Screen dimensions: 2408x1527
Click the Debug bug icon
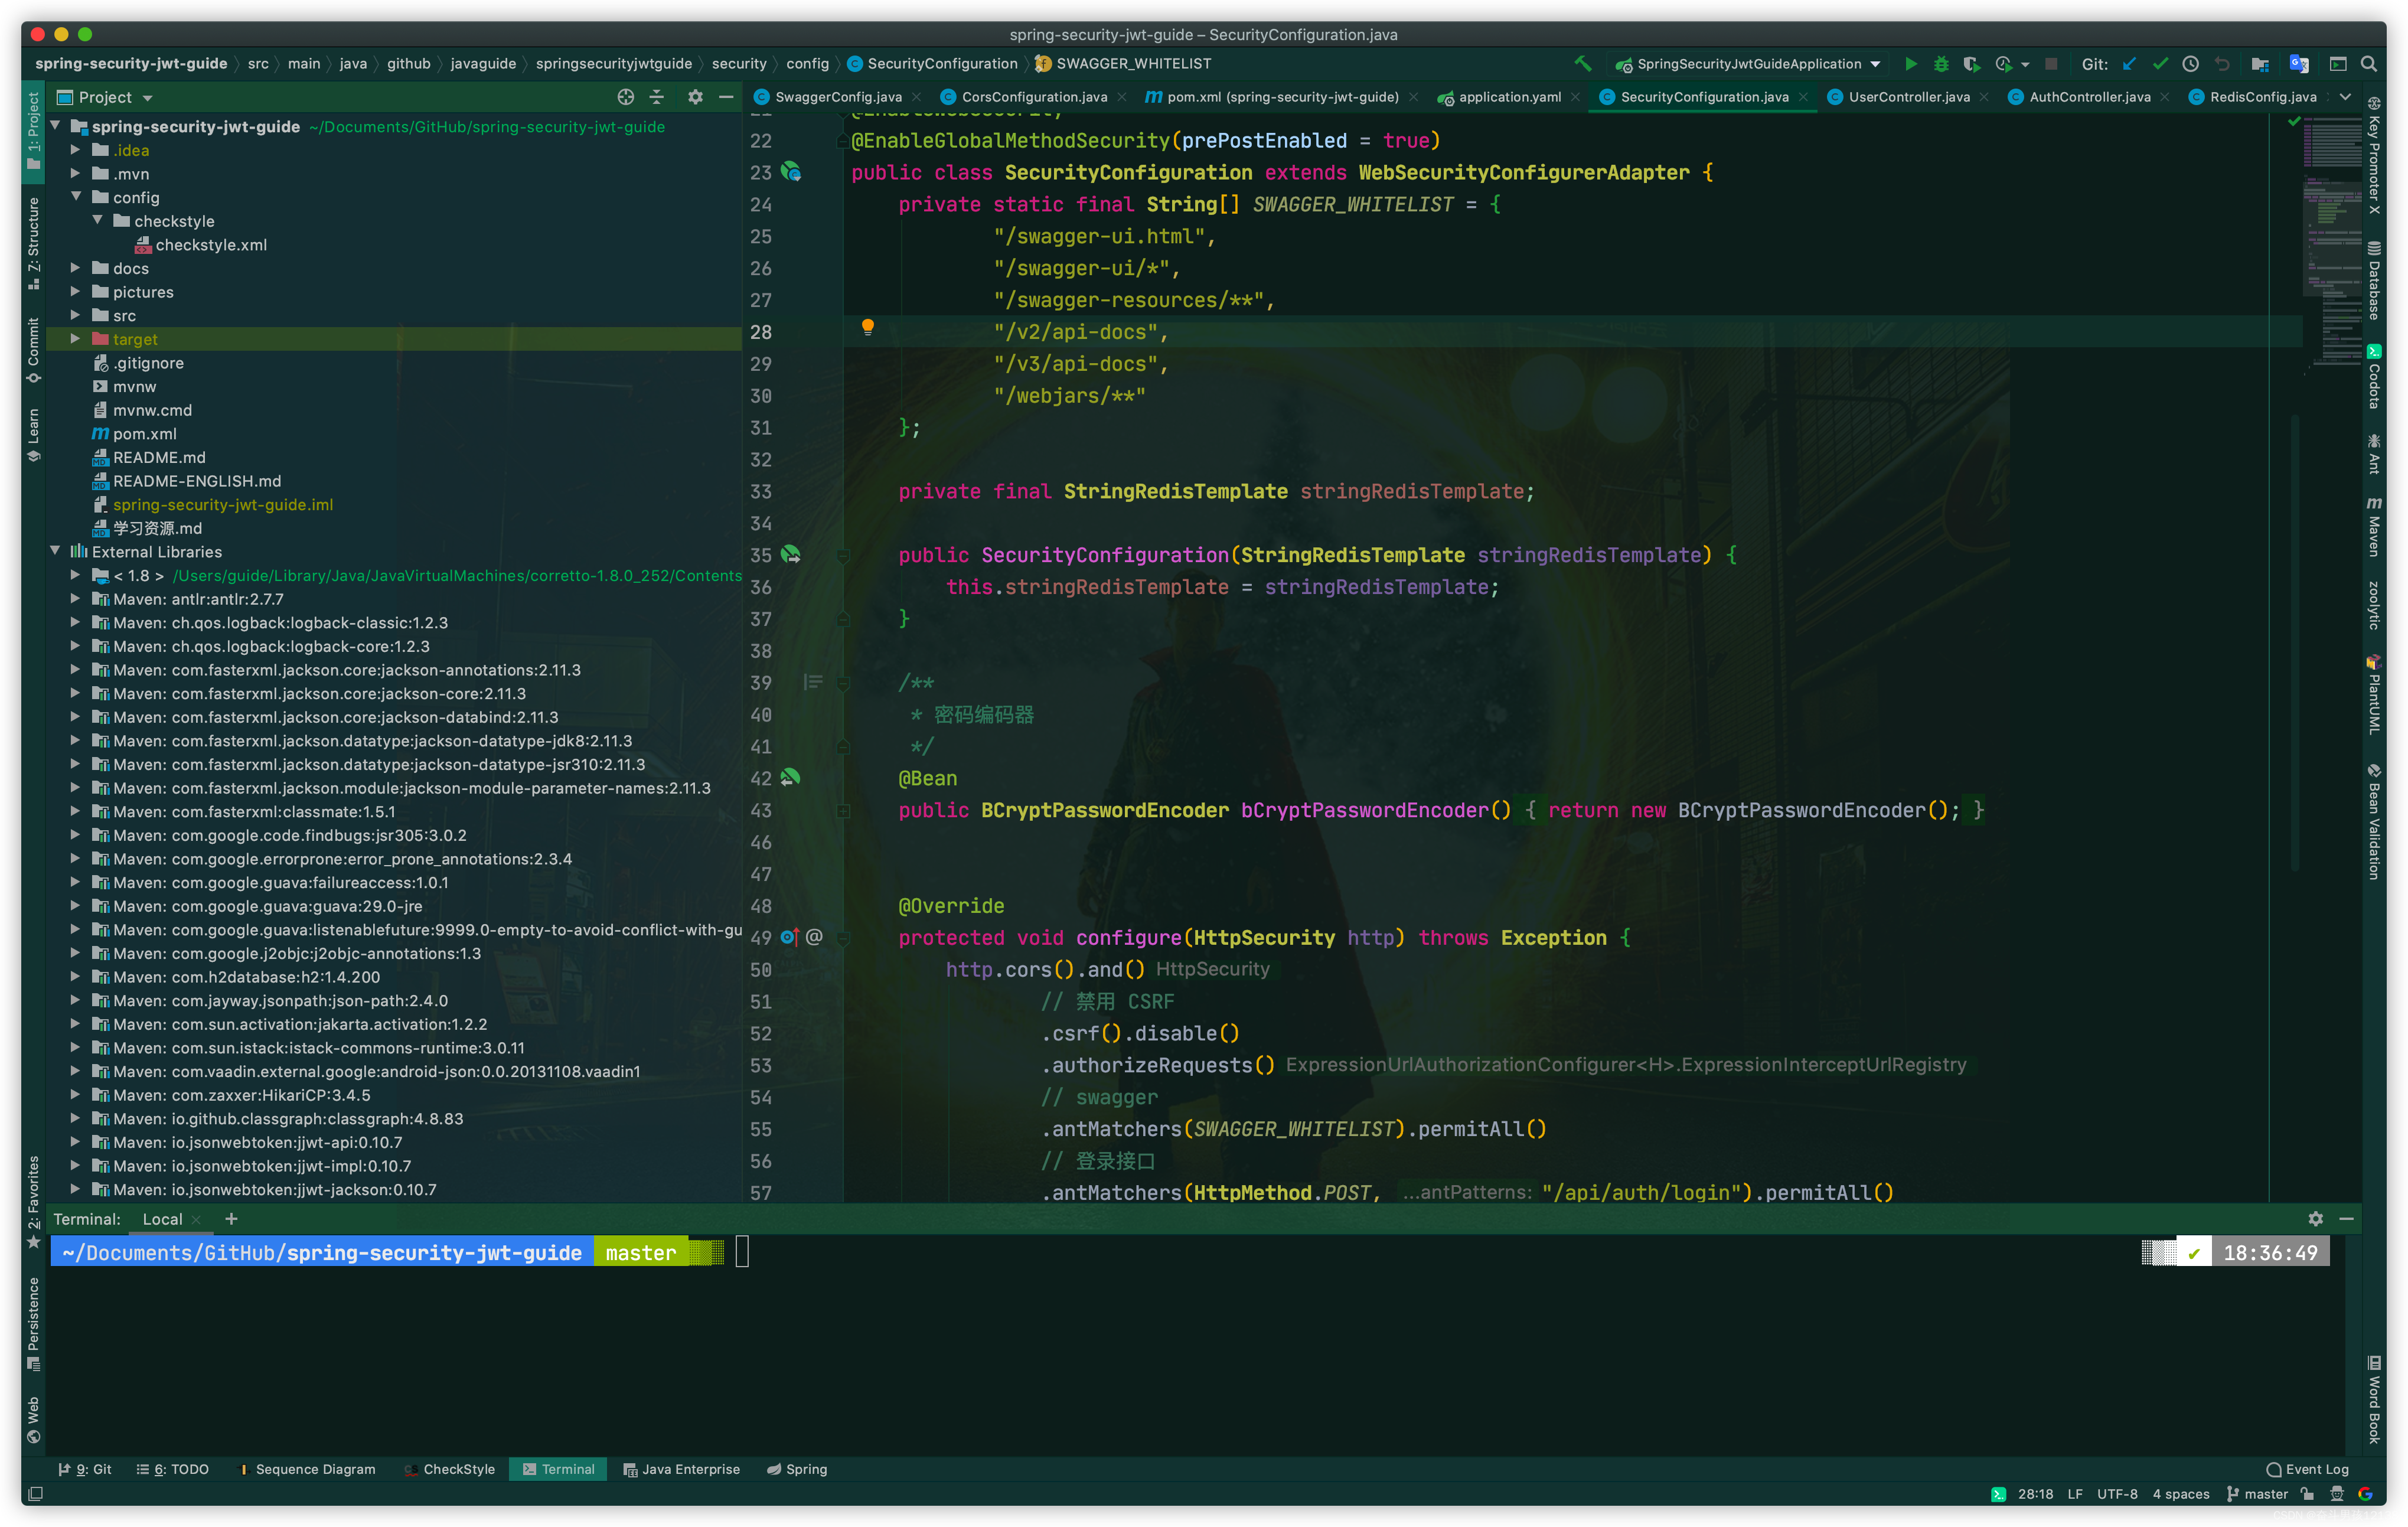point(1940,64)
